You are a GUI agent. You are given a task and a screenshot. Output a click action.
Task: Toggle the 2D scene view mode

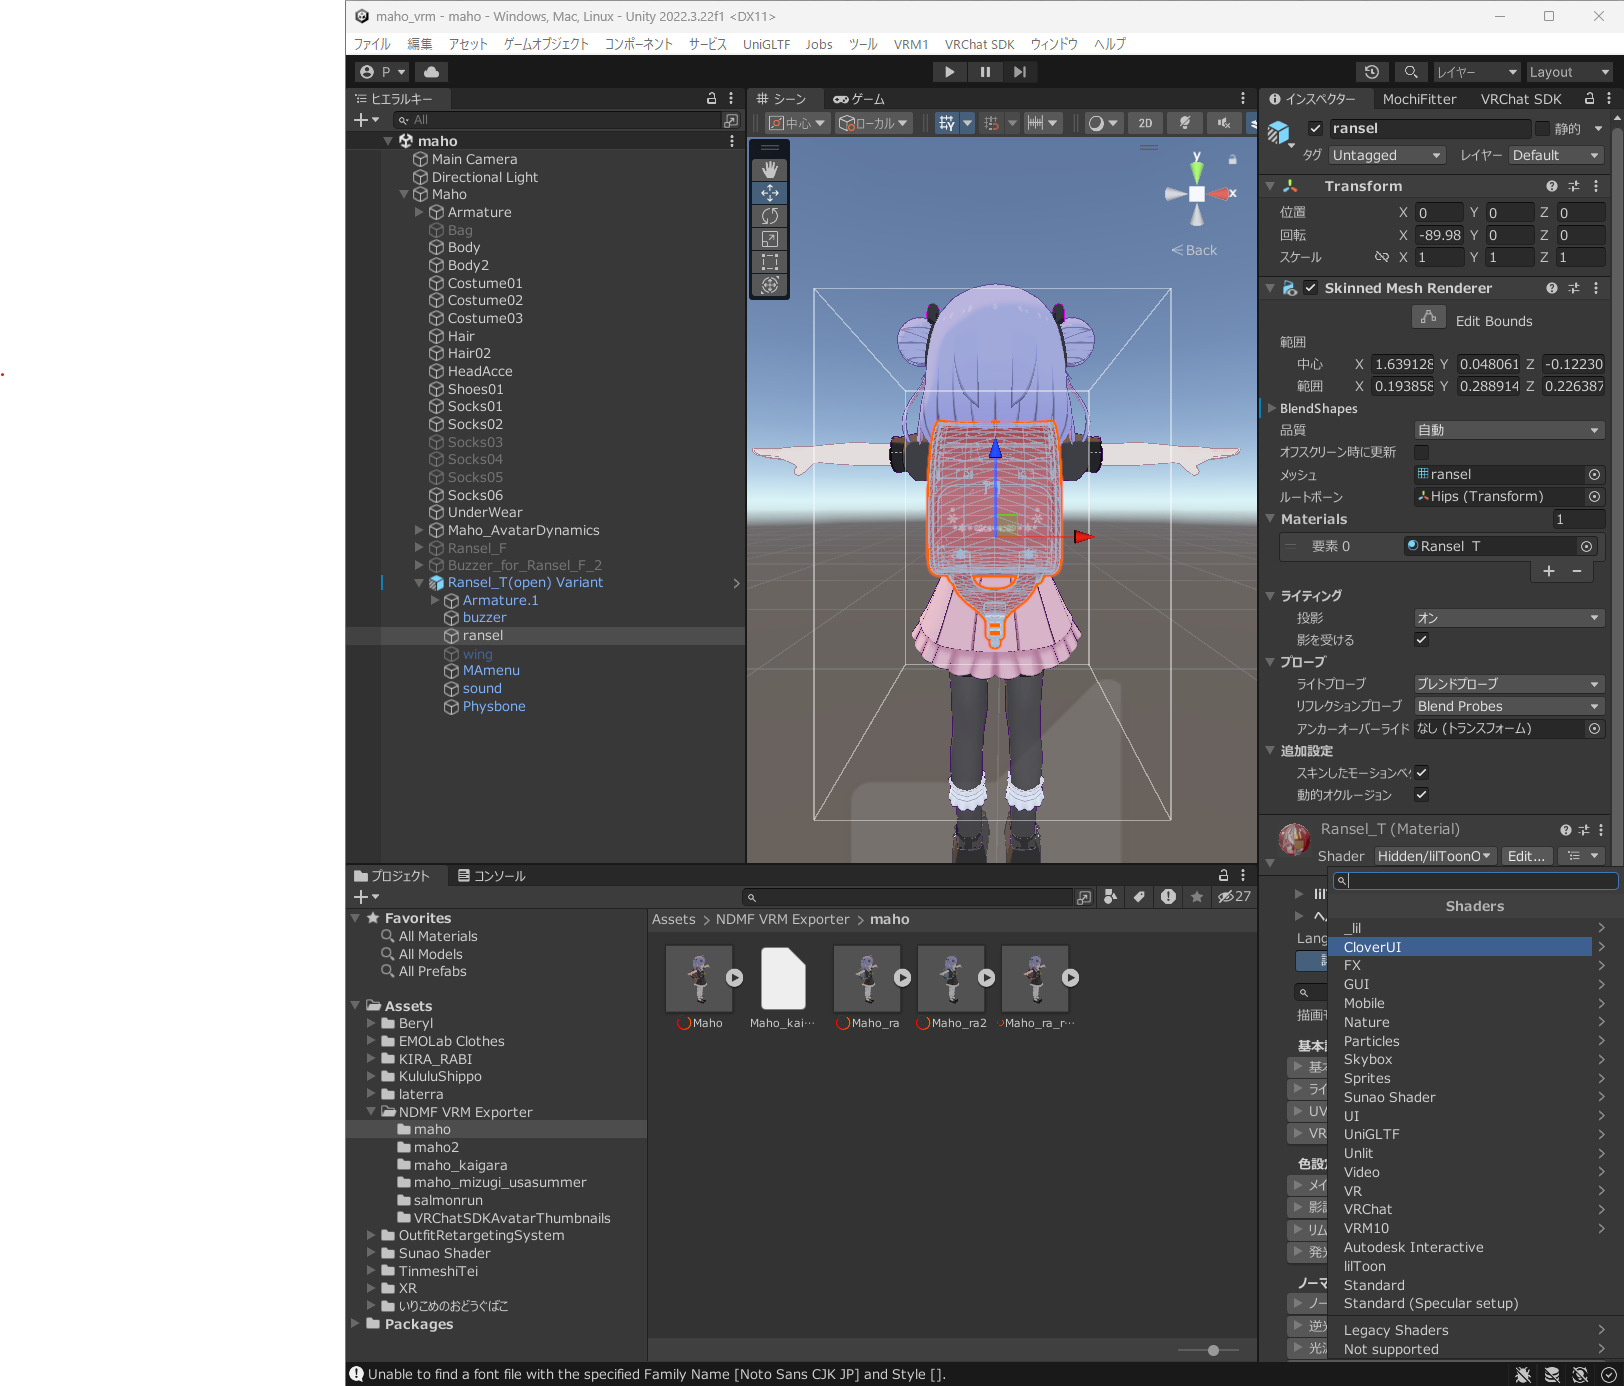click(1145, 123)
